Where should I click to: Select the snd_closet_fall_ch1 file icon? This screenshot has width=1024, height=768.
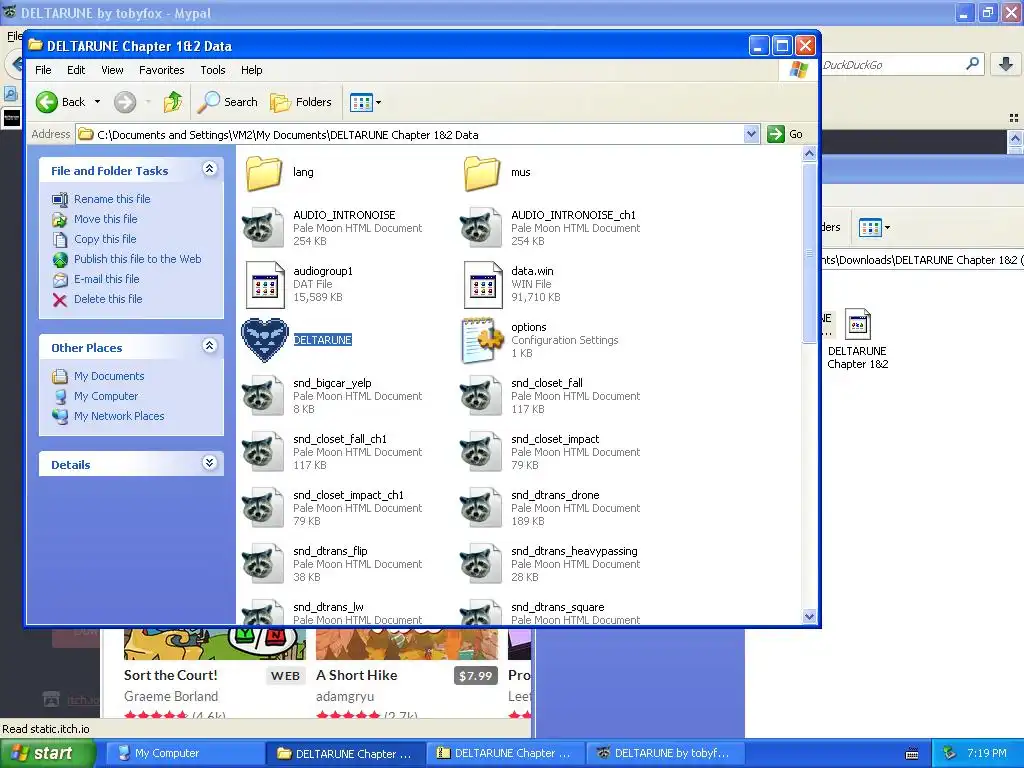pyautogui.click(x=263, y=452)
